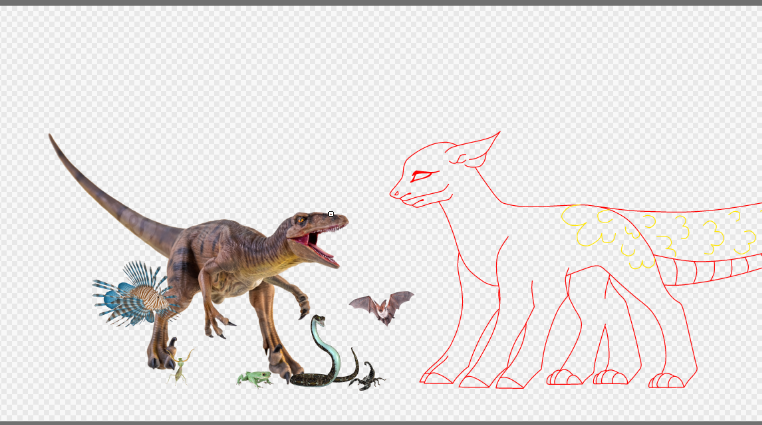The width and height of the screenshot is (762, 425).
Task: Click the small square handle above raptor's head
Action: pyautogui.click(x=331, y=214)
